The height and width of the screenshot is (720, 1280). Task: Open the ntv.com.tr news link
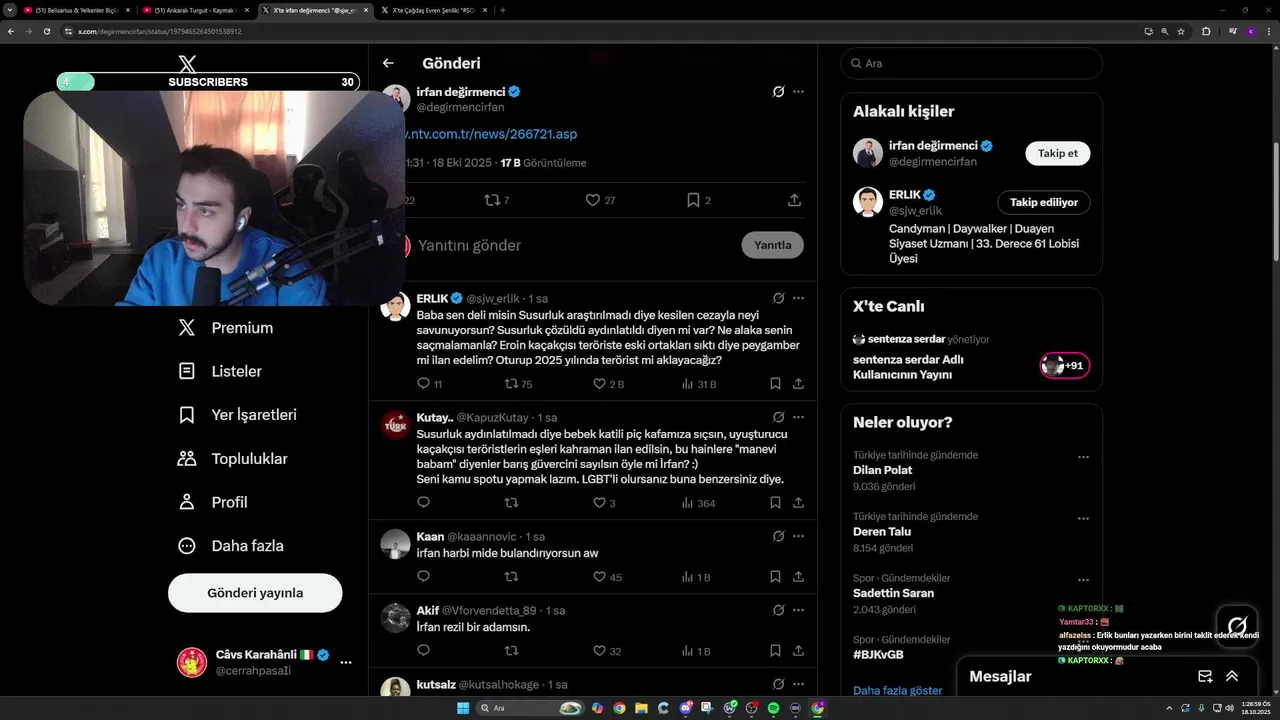(x=490, y=134)
